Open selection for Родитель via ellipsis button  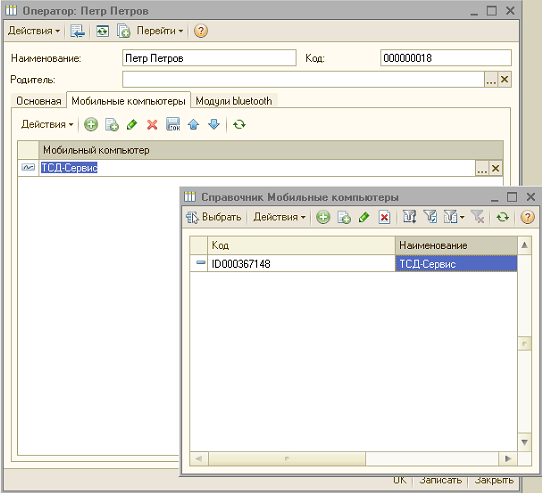[x=491, y=80]
